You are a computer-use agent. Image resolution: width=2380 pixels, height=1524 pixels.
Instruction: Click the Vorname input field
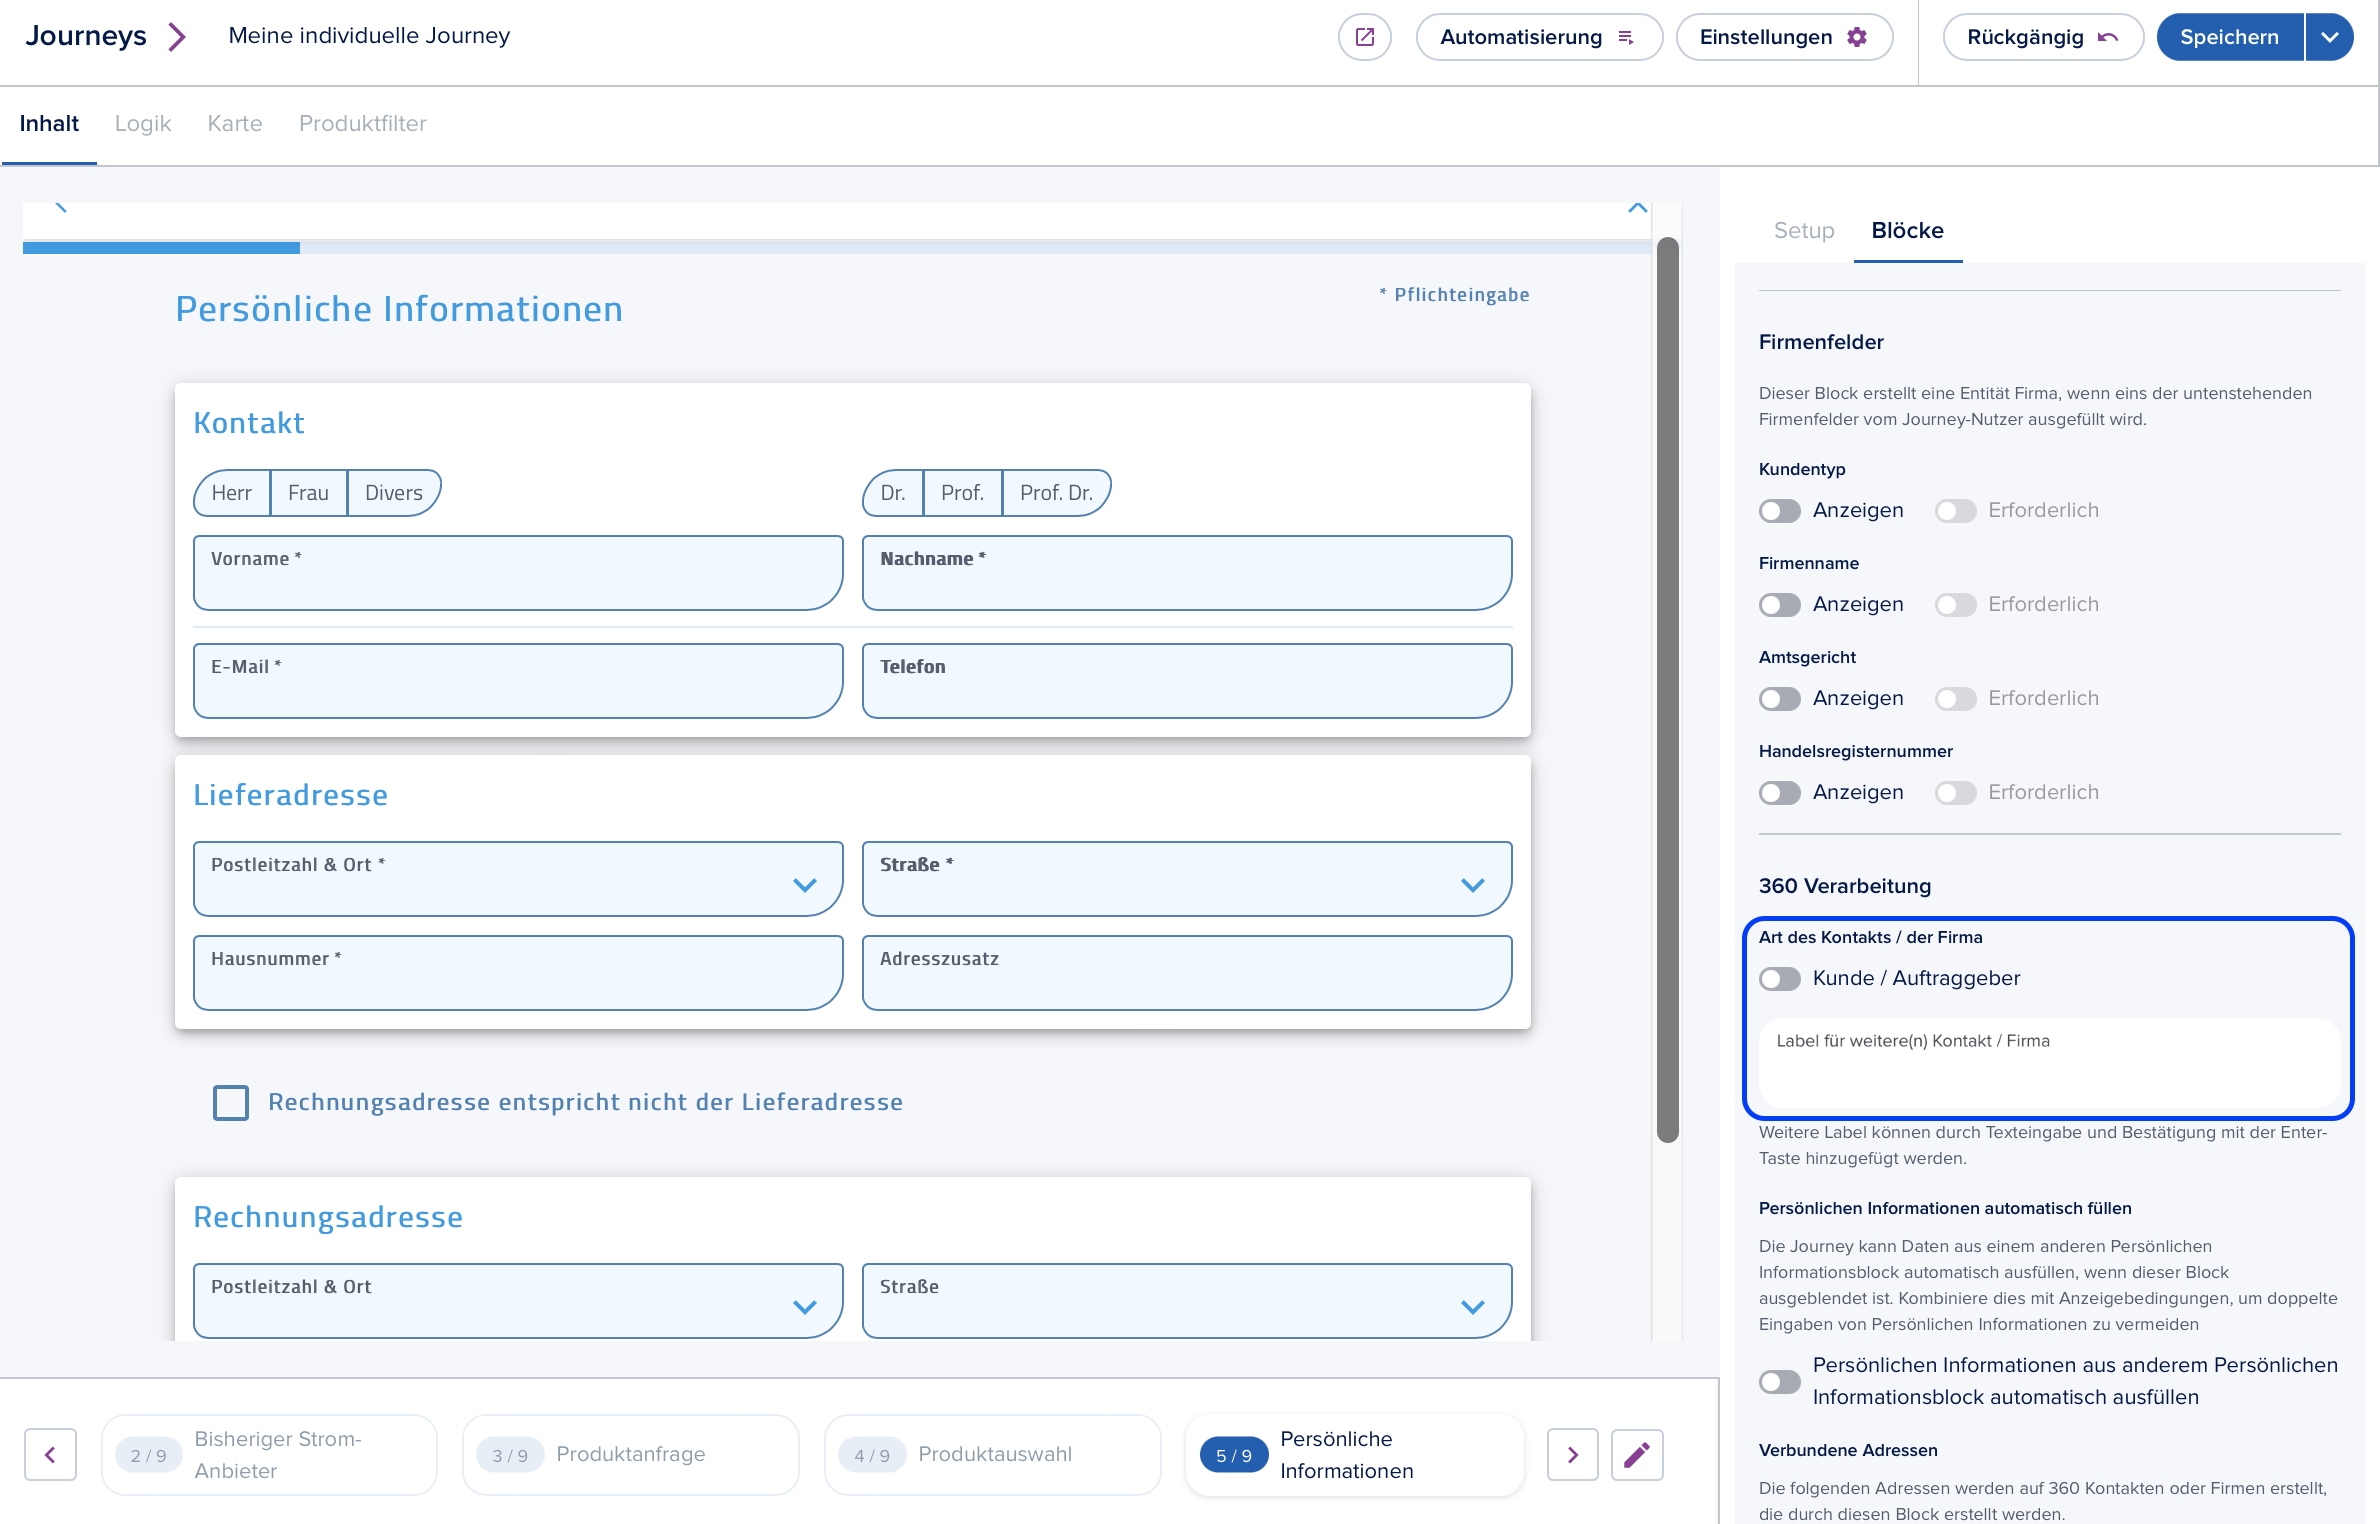[x=518, y=573]
